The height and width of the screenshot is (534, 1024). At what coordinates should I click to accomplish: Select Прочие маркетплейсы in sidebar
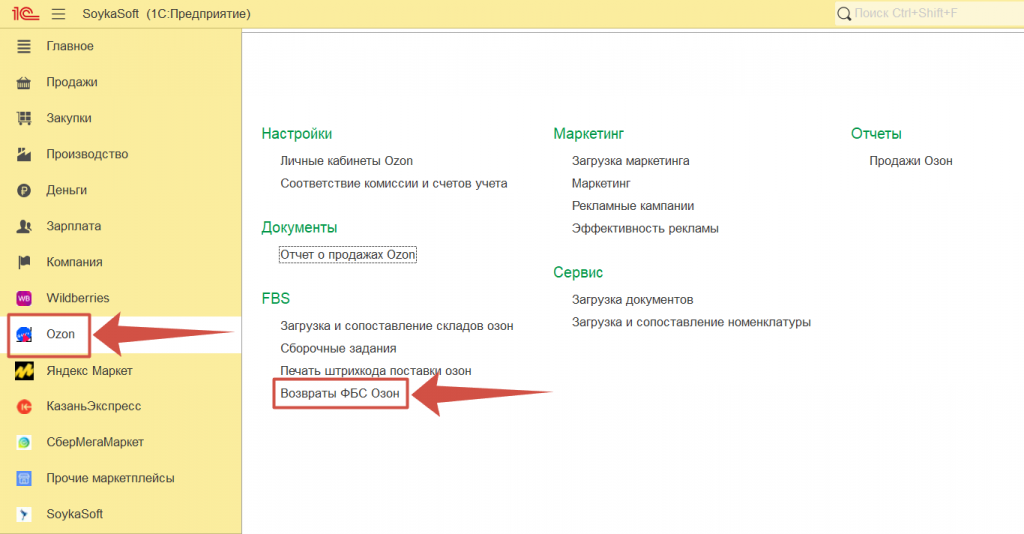coord(110,478)
